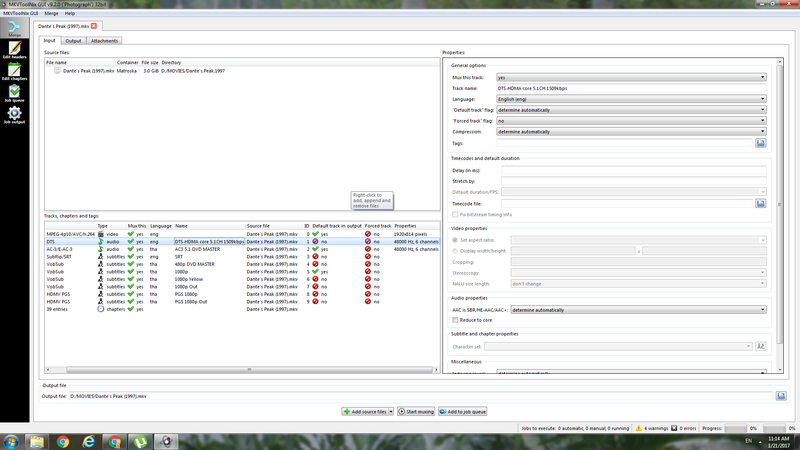Screen dimensions: 800x450
Task: Open the Merge tool in sidebar
Action: click(14, 28)
